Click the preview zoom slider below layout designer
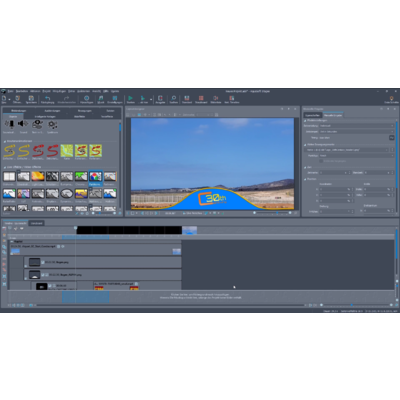This screenshot has width=400, height=400. [x=272, y=213]
